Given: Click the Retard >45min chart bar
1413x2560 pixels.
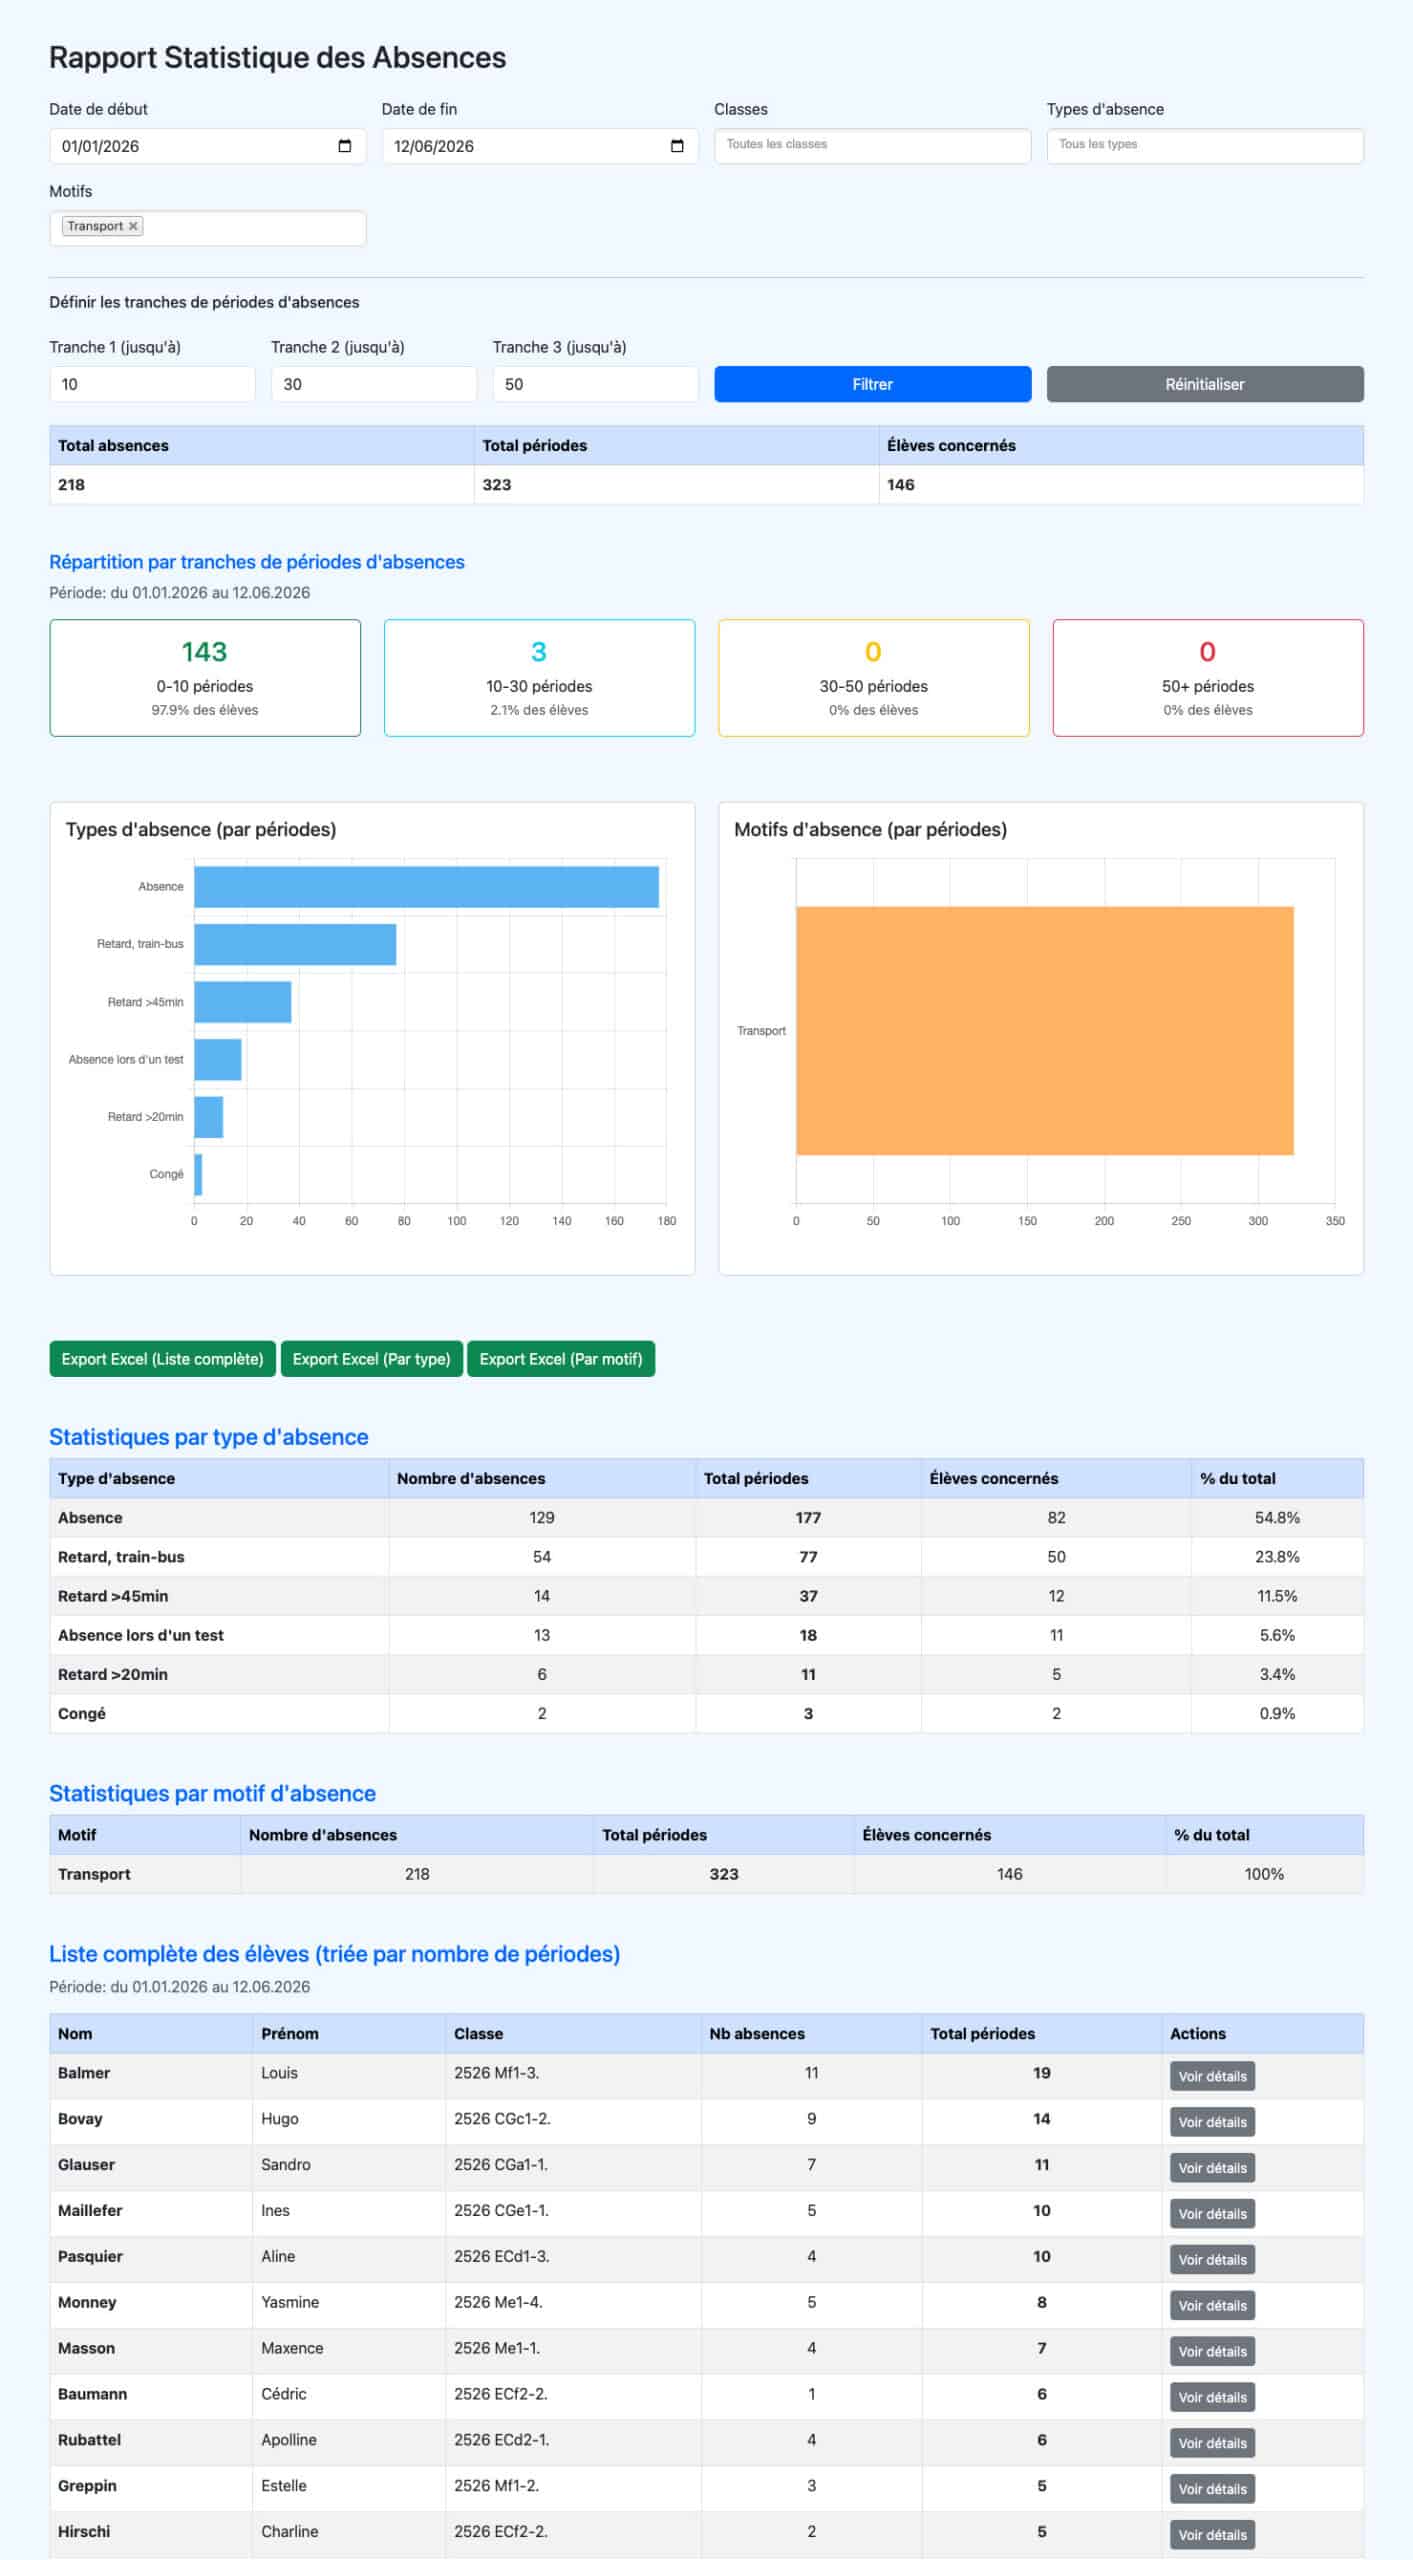Looking at the screenshot, I should pyautogui.click(x=242, y=1002).
